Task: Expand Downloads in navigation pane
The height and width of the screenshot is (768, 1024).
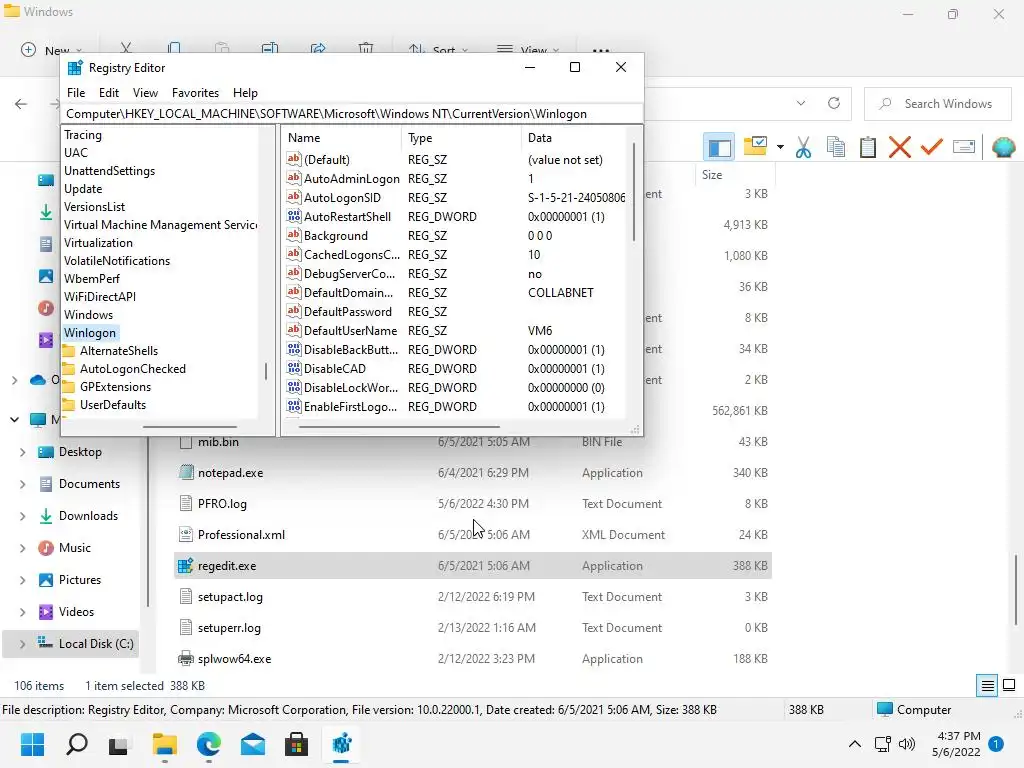Action: tap(23, 516)
